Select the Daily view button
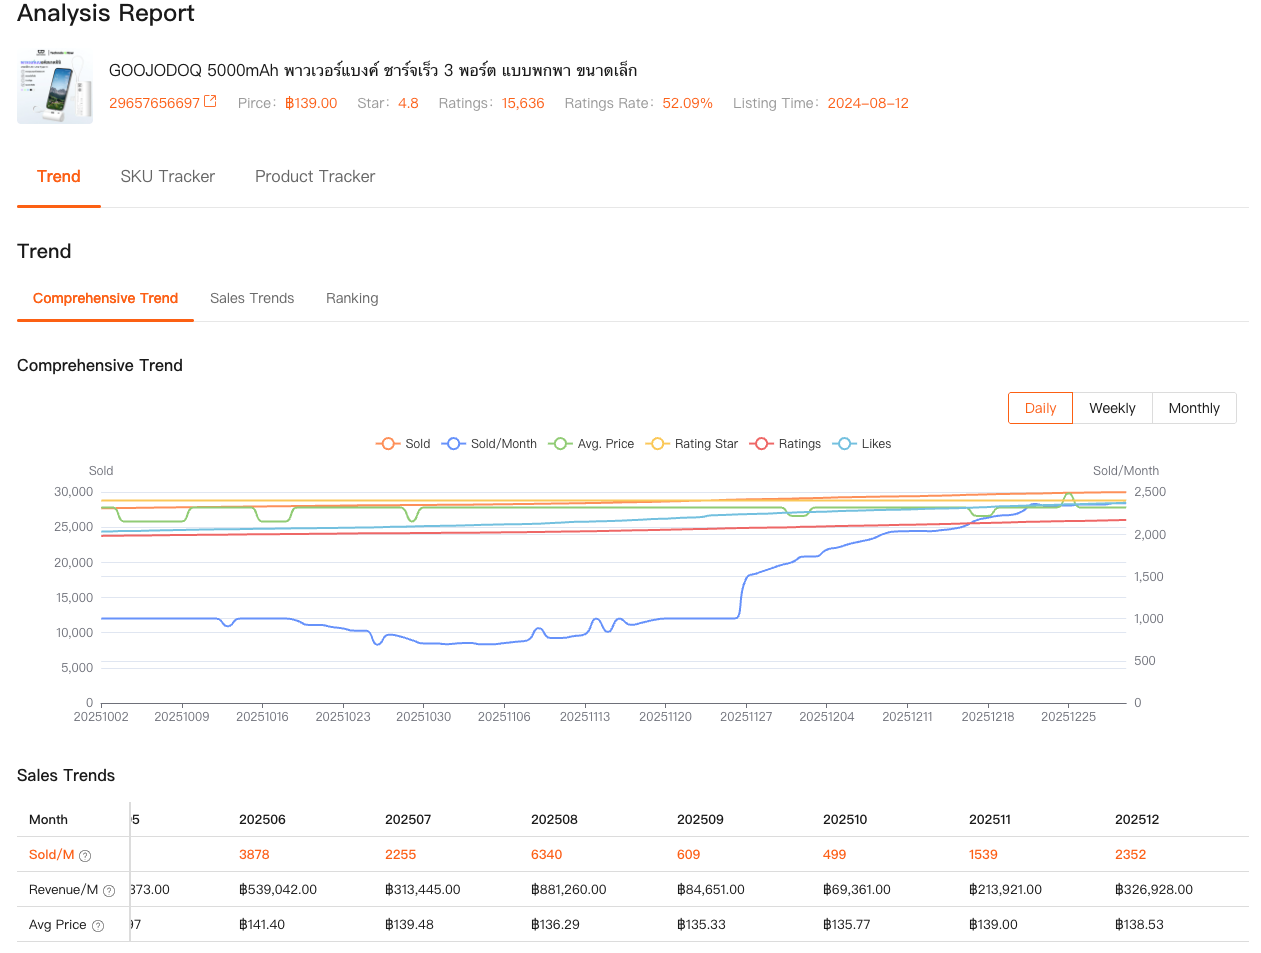This screenshot has height=953, width=1261. [x=1040, y=408]
